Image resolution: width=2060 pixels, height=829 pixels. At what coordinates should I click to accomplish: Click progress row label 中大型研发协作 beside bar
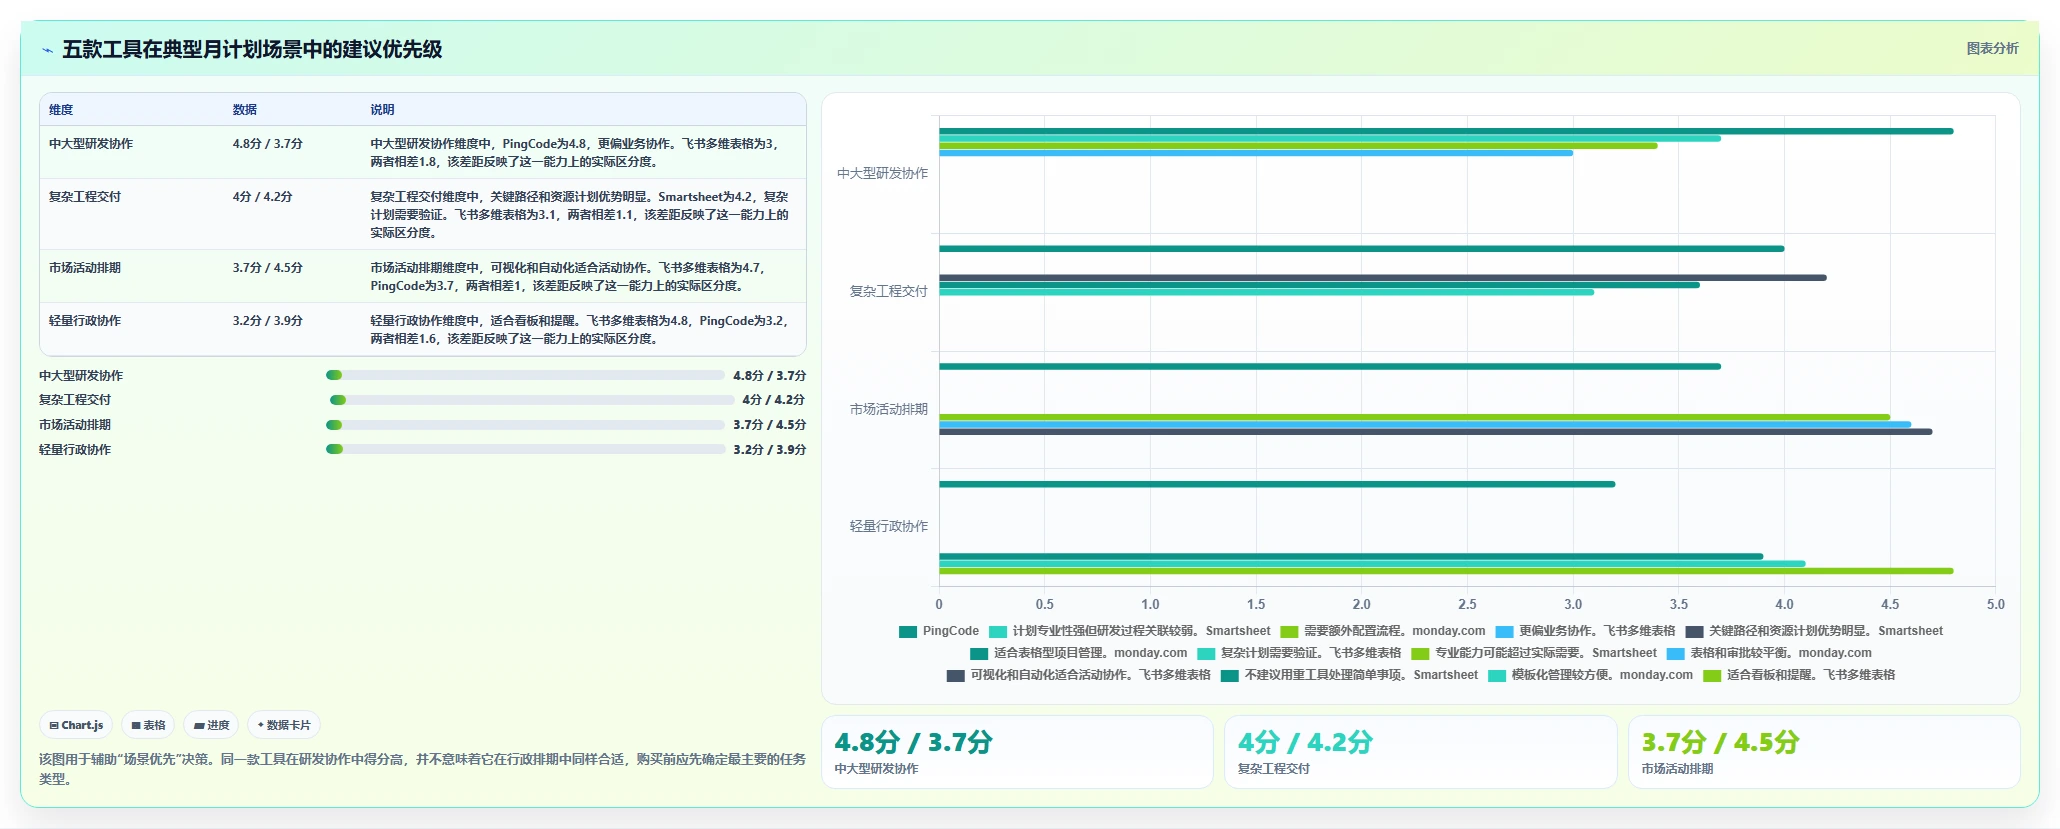point(81,376)
